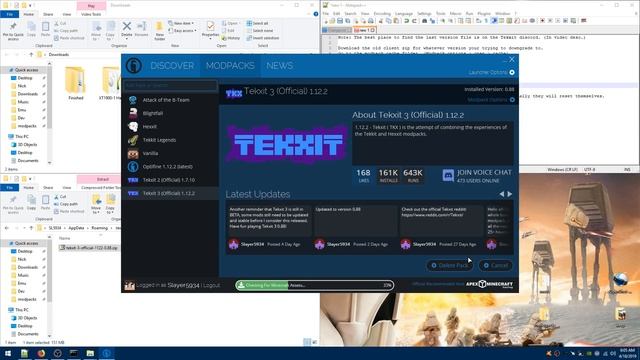This screenshot has height=360, width=640.
Task: Open Copy to dropdown in Downloads Explorer
Action: pyautogui.click(x=111, y=31)
